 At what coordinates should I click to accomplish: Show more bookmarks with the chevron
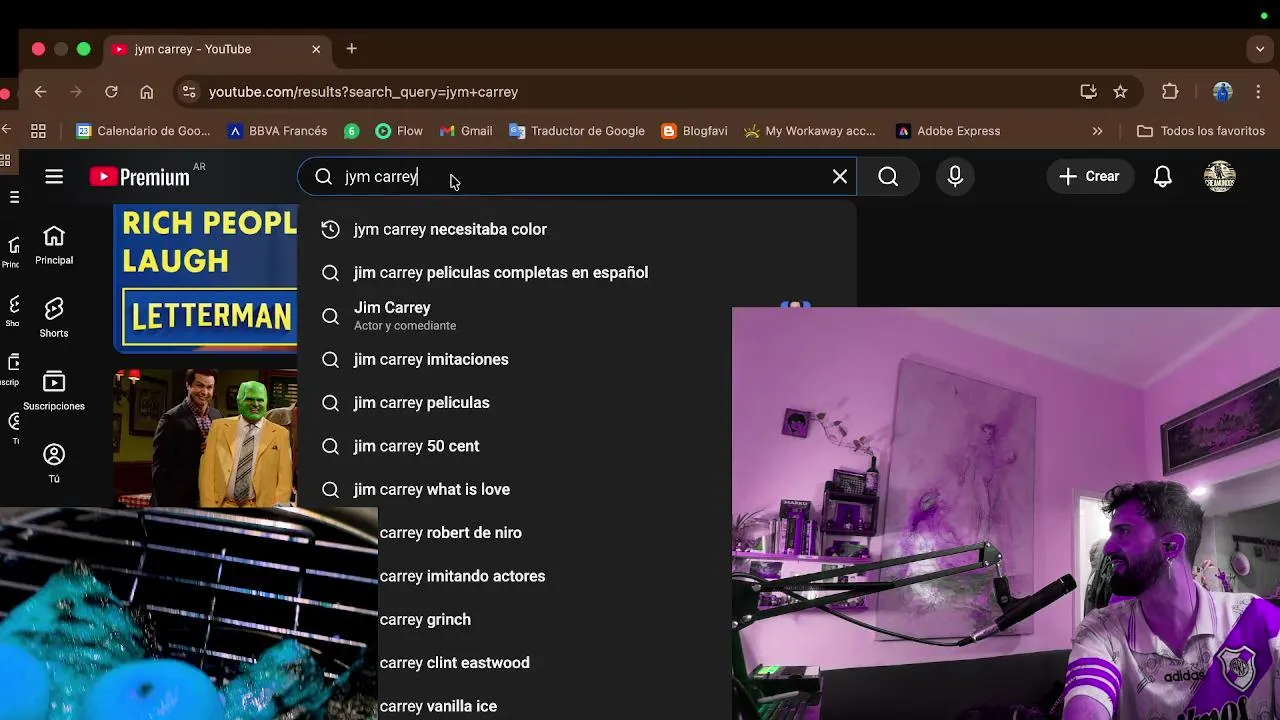(x=1097, y=131)
